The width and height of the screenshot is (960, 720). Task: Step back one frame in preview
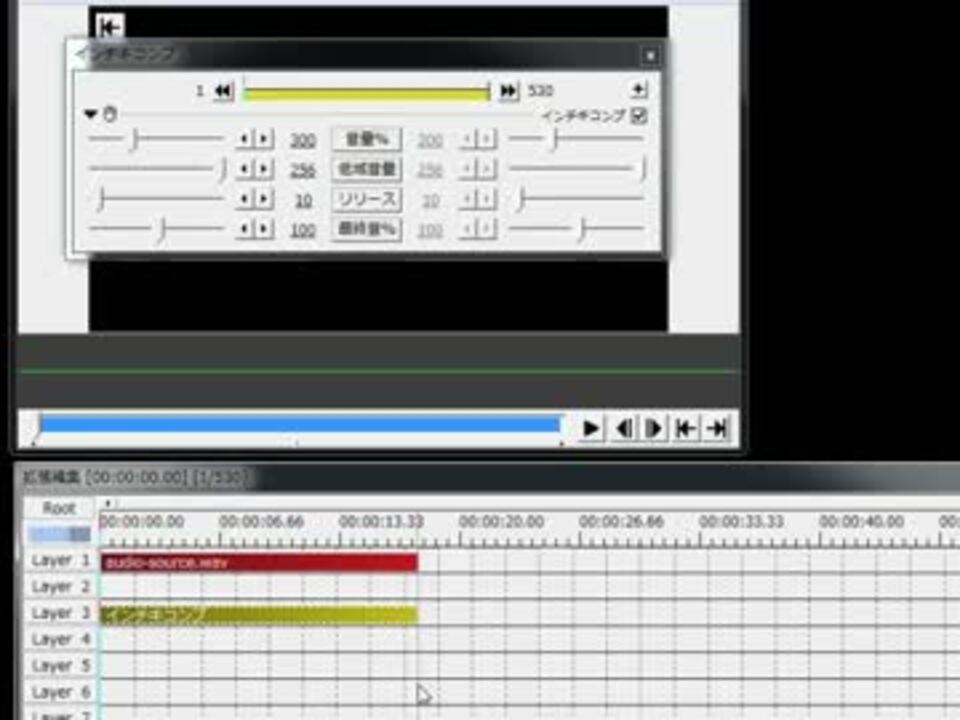(x=624, y=429)
